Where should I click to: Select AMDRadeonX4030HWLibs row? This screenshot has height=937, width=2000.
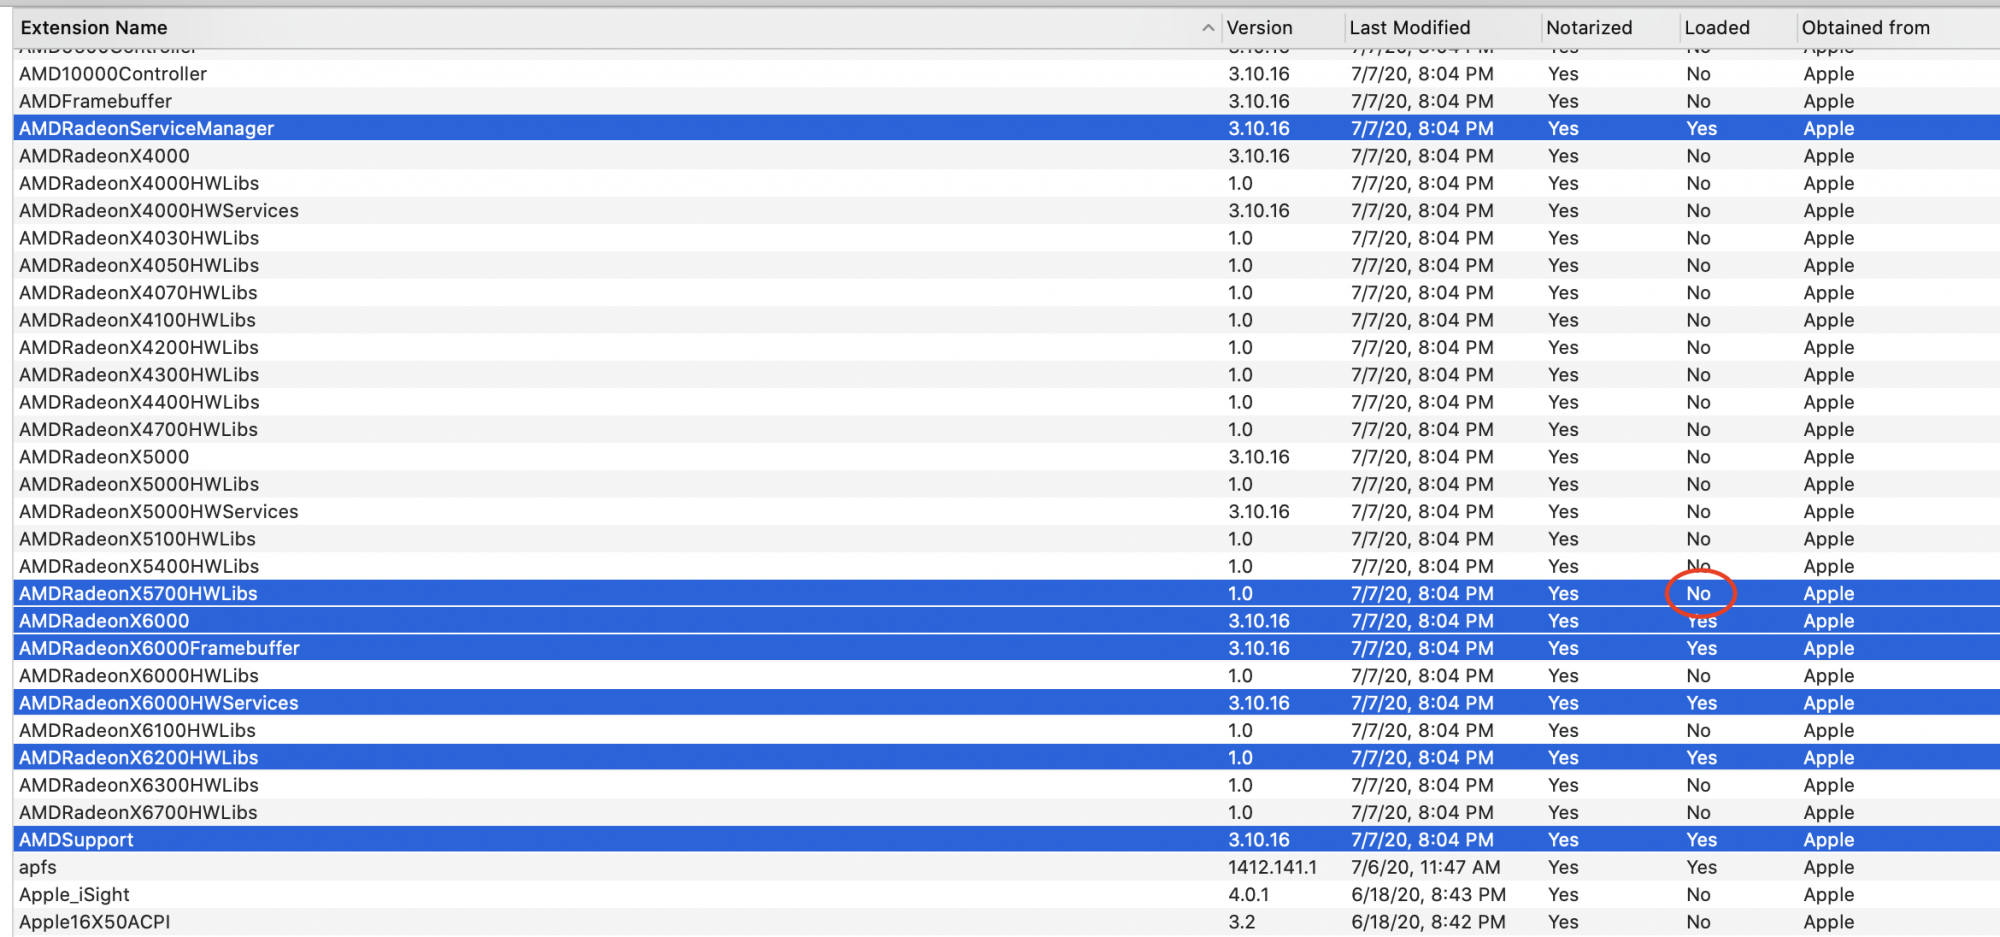pyautogui.click(x=1006, y=238)
